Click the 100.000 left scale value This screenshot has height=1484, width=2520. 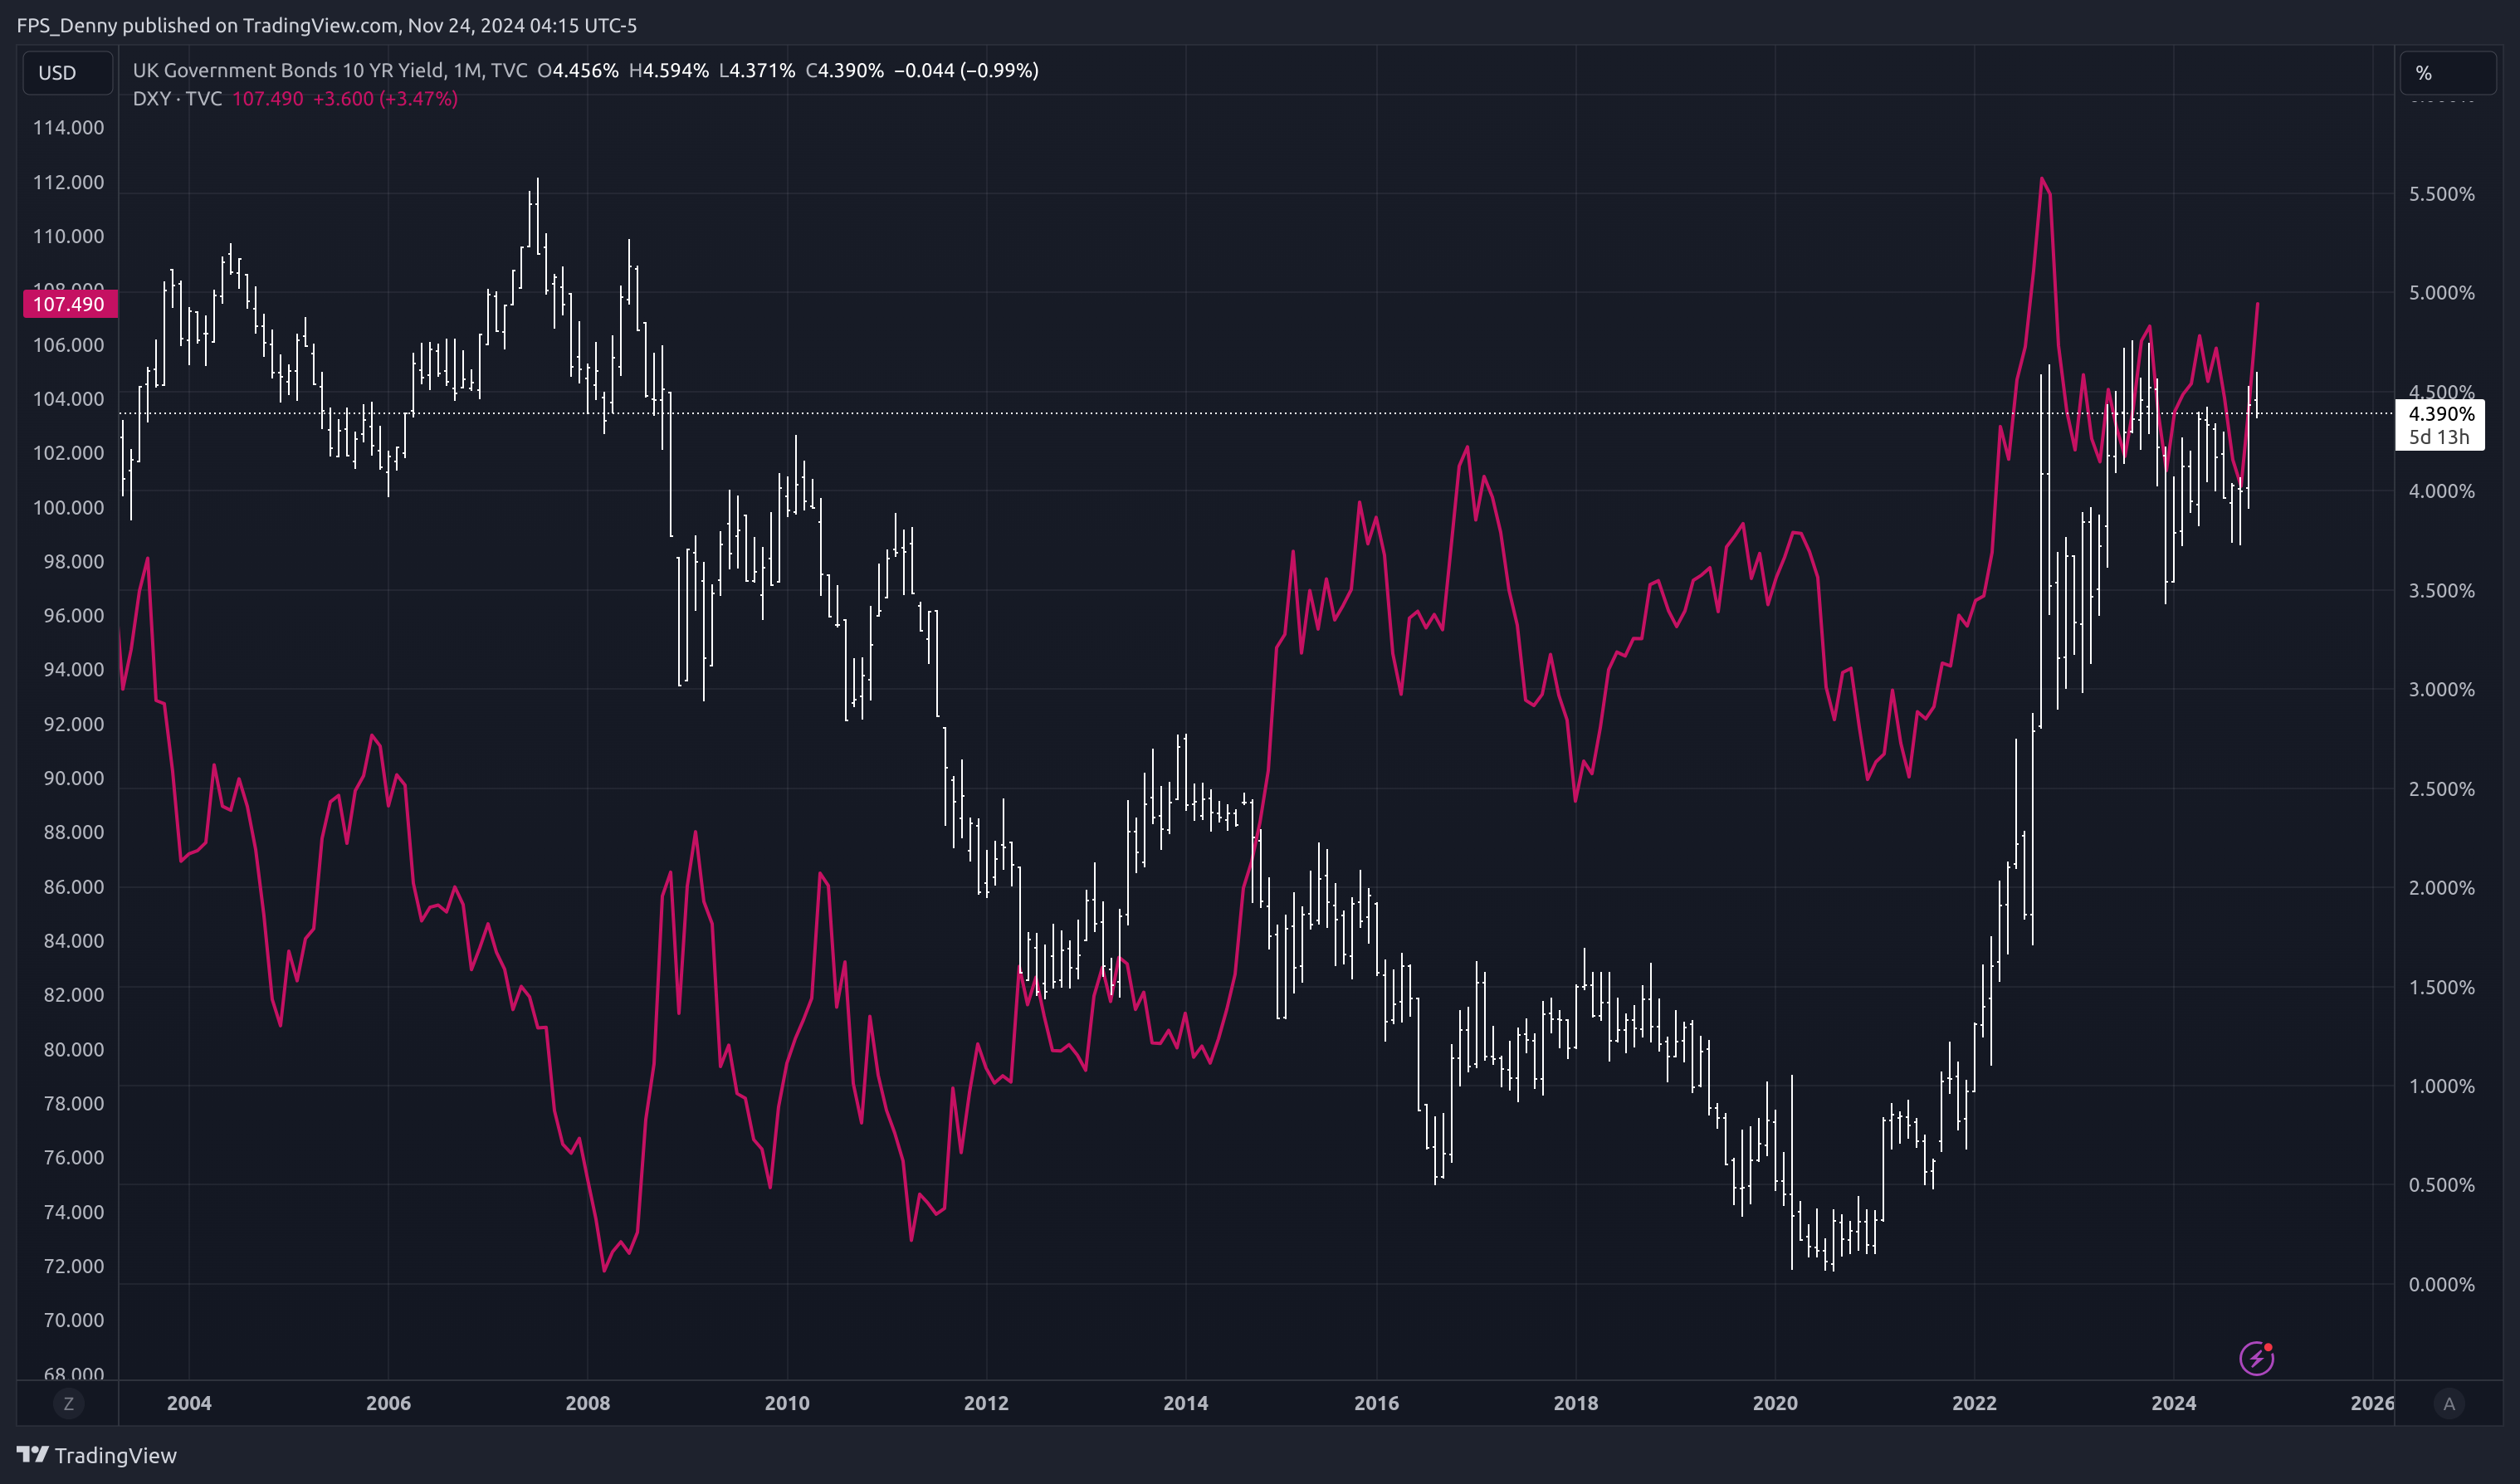click(x=68, y=507)
